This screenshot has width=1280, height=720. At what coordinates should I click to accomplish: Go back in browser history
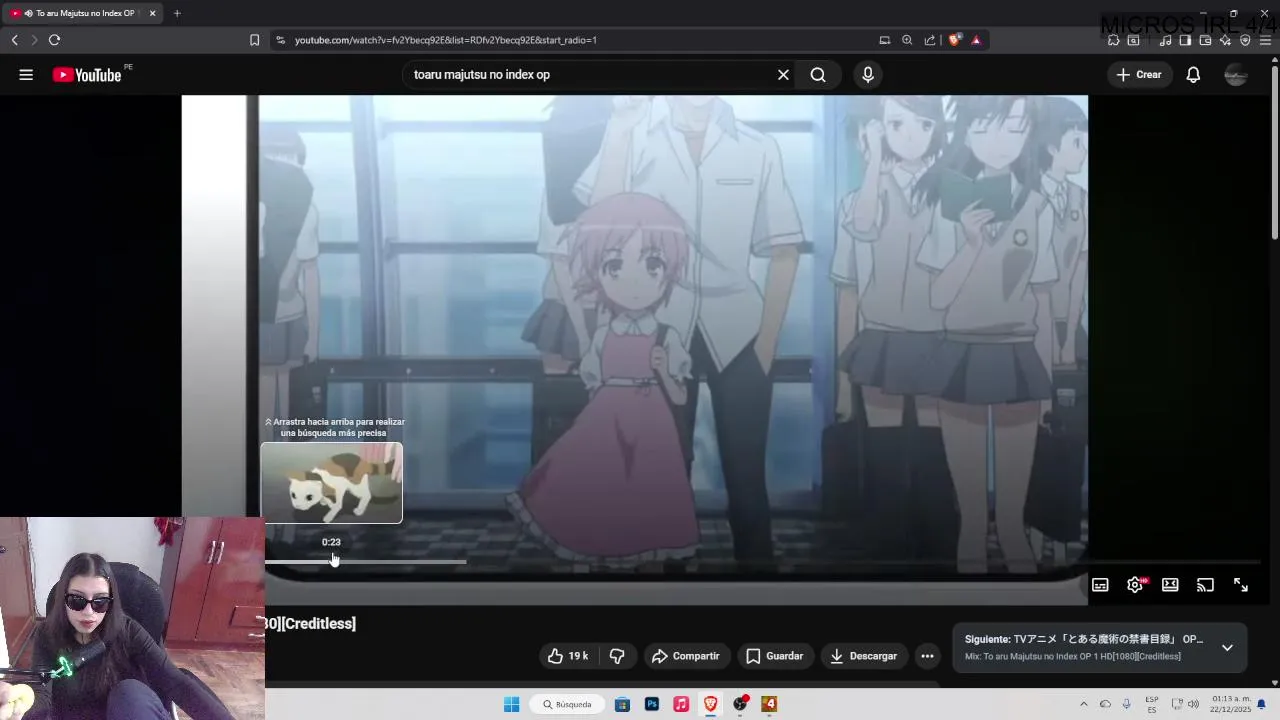pos(14,40)
